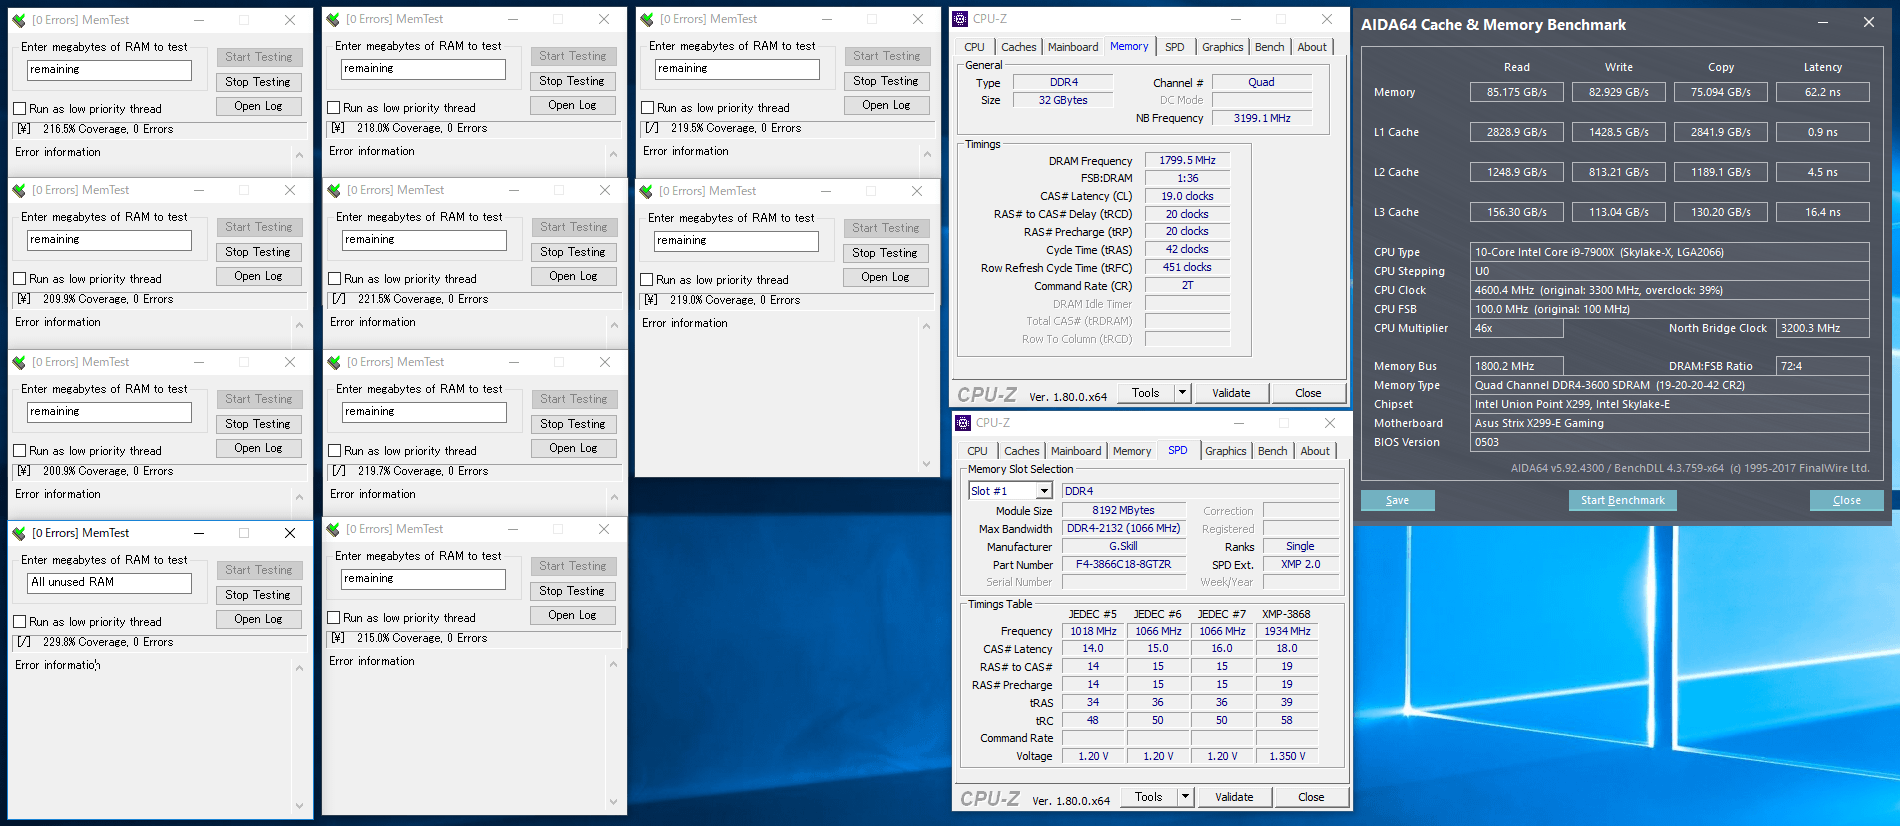Screen dimensions: 1900x826
Task: Click 'All unused RAM' megabytes input field
Action: (x=109, y=583)
